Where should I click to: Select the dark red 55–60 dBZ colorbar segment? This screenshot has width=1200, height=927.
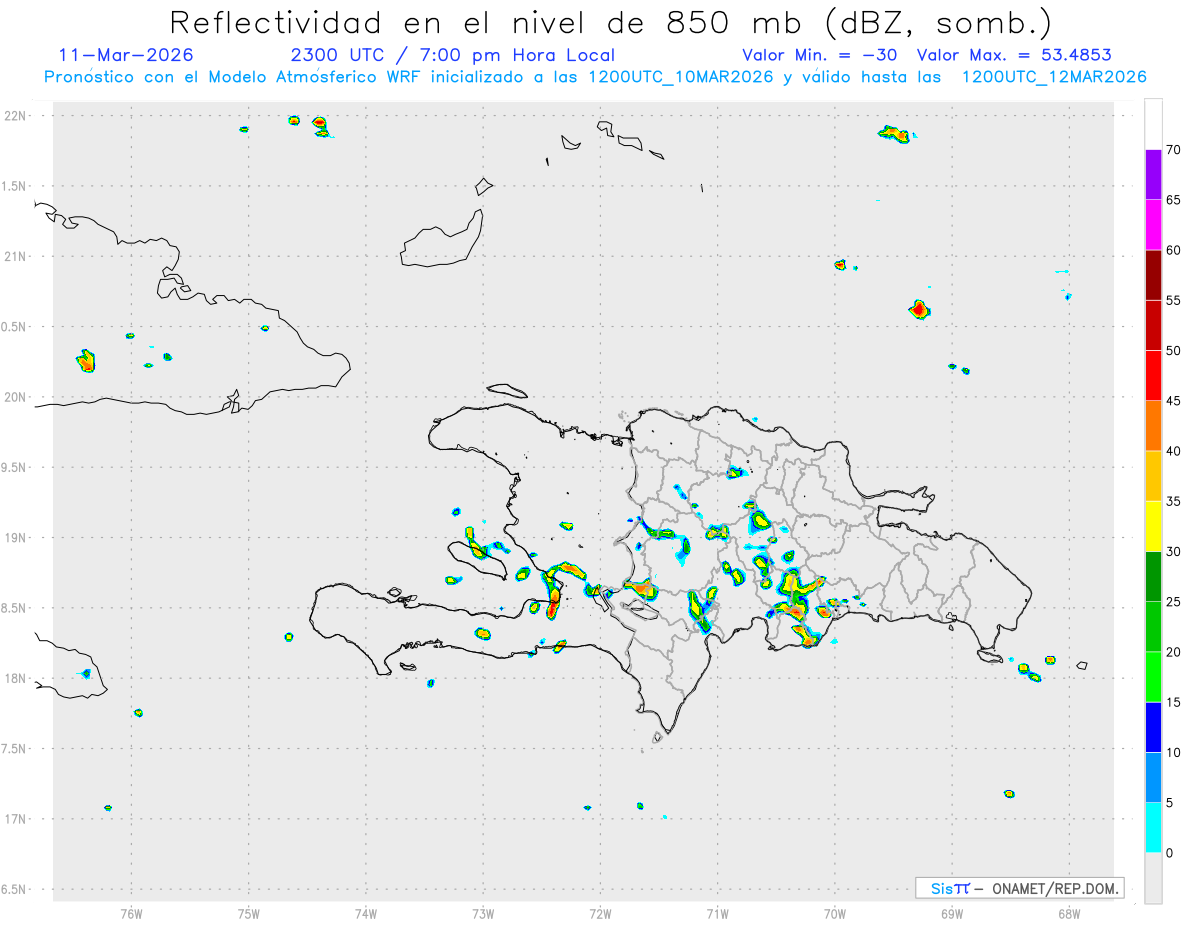coord(1153,275)
